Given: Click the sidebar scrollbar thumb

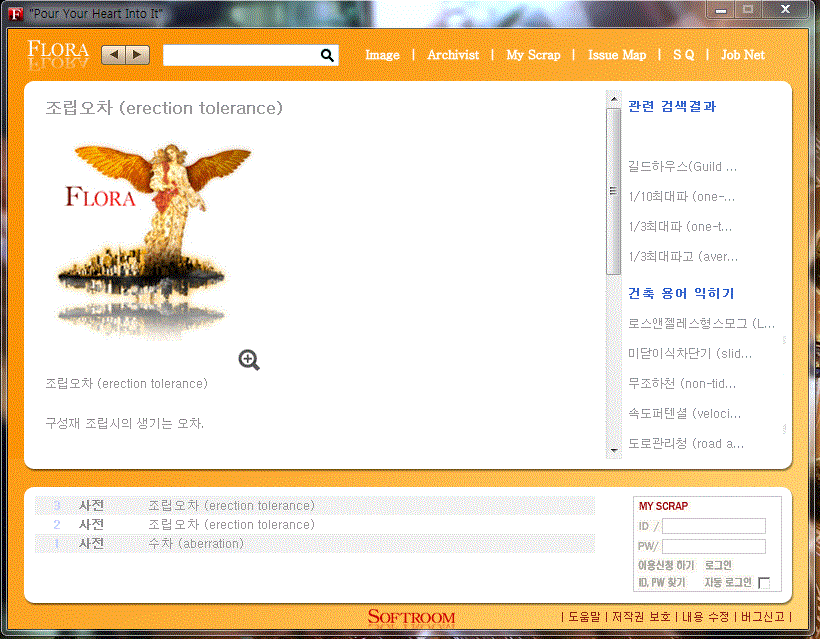Looking at the screenshot, I should tap(614, 191).
